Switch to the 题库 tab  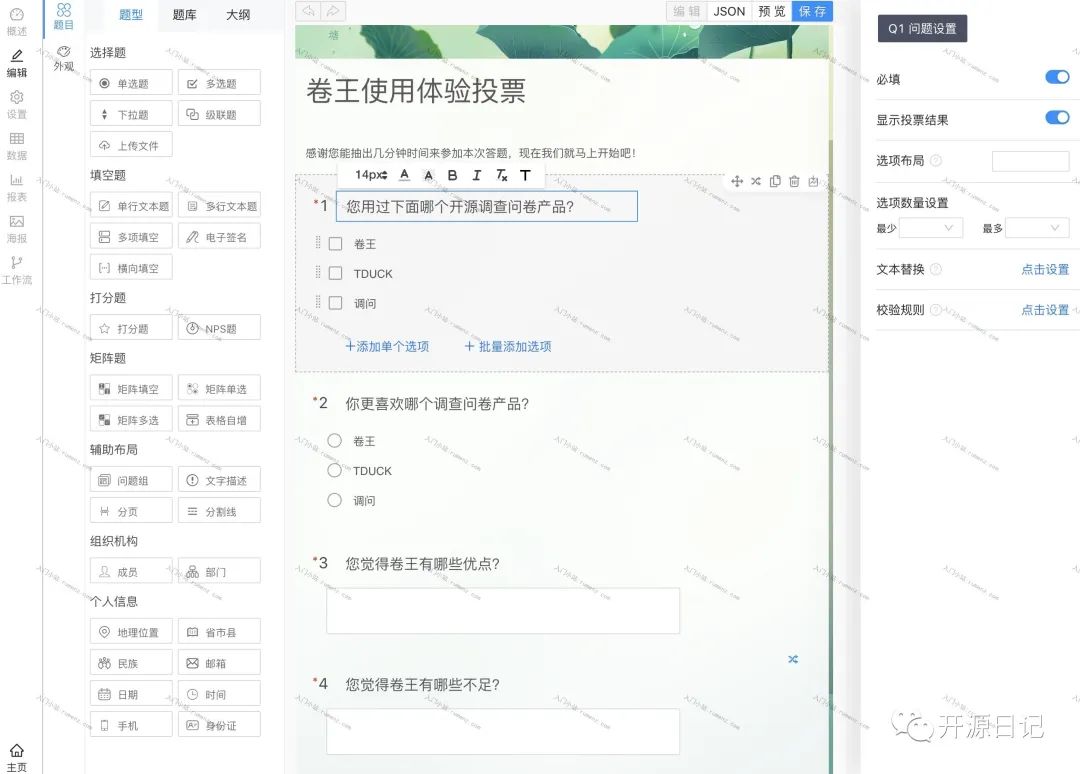click(184, 14)
